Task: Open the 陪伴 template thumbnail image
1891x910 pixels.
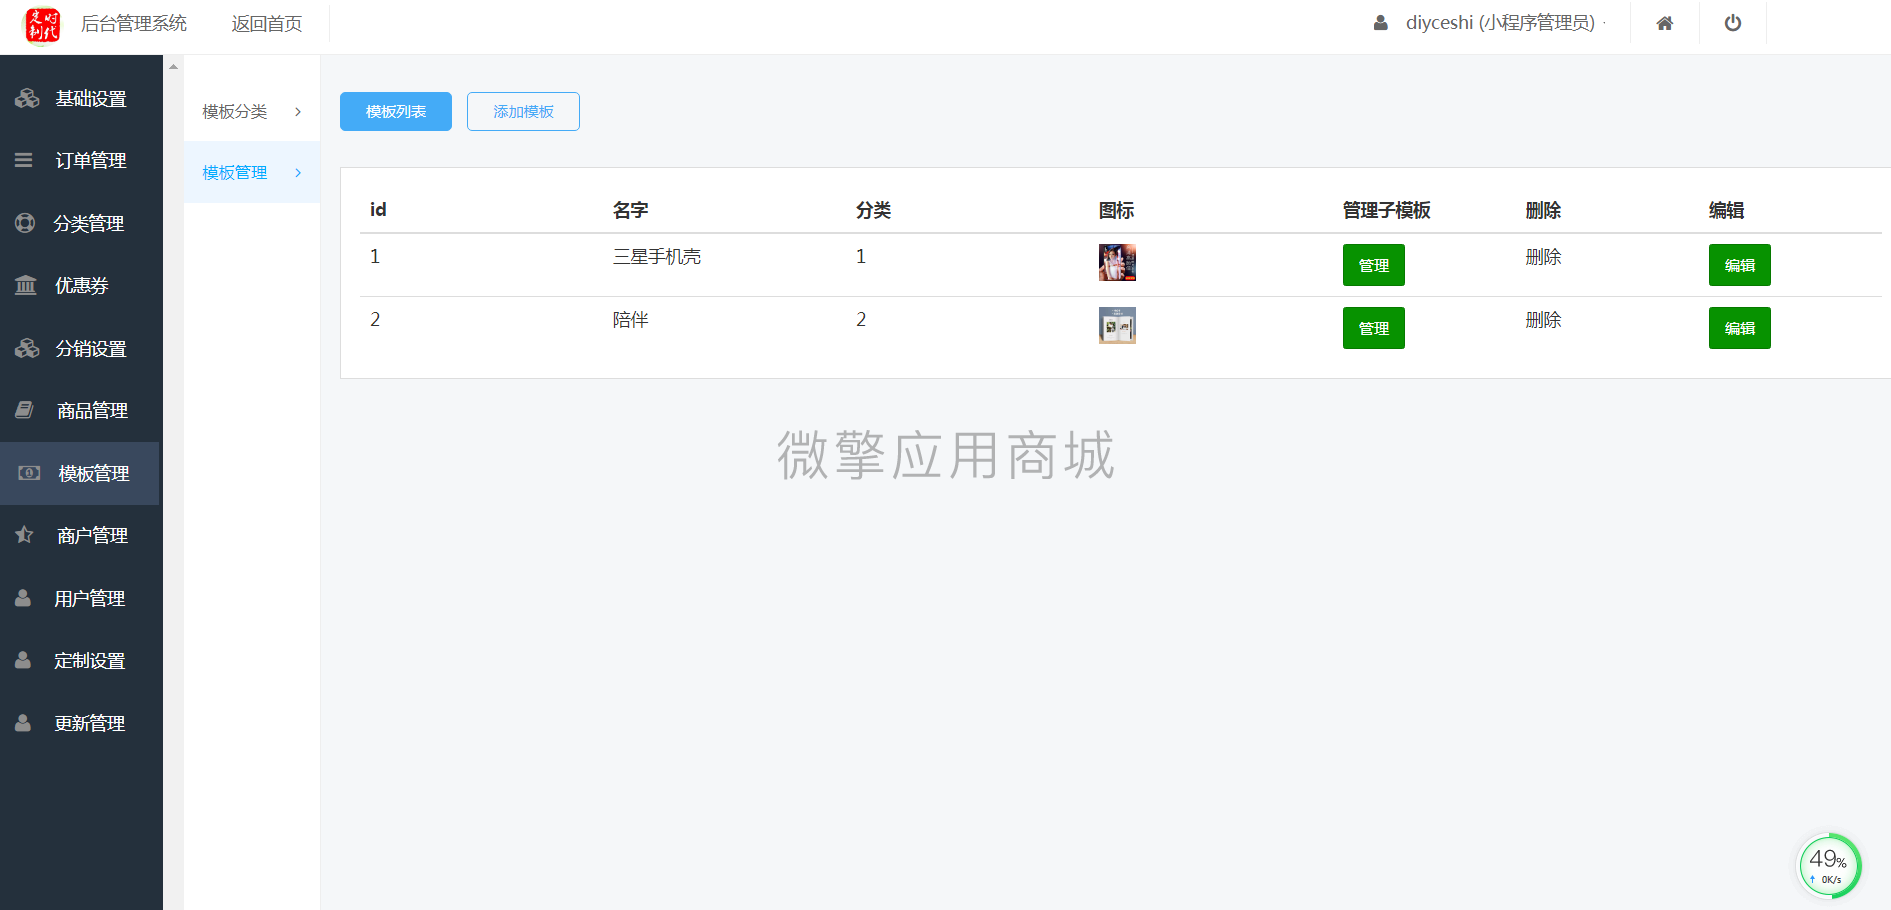Action: pyautogui.click(x=1117, y=325)
